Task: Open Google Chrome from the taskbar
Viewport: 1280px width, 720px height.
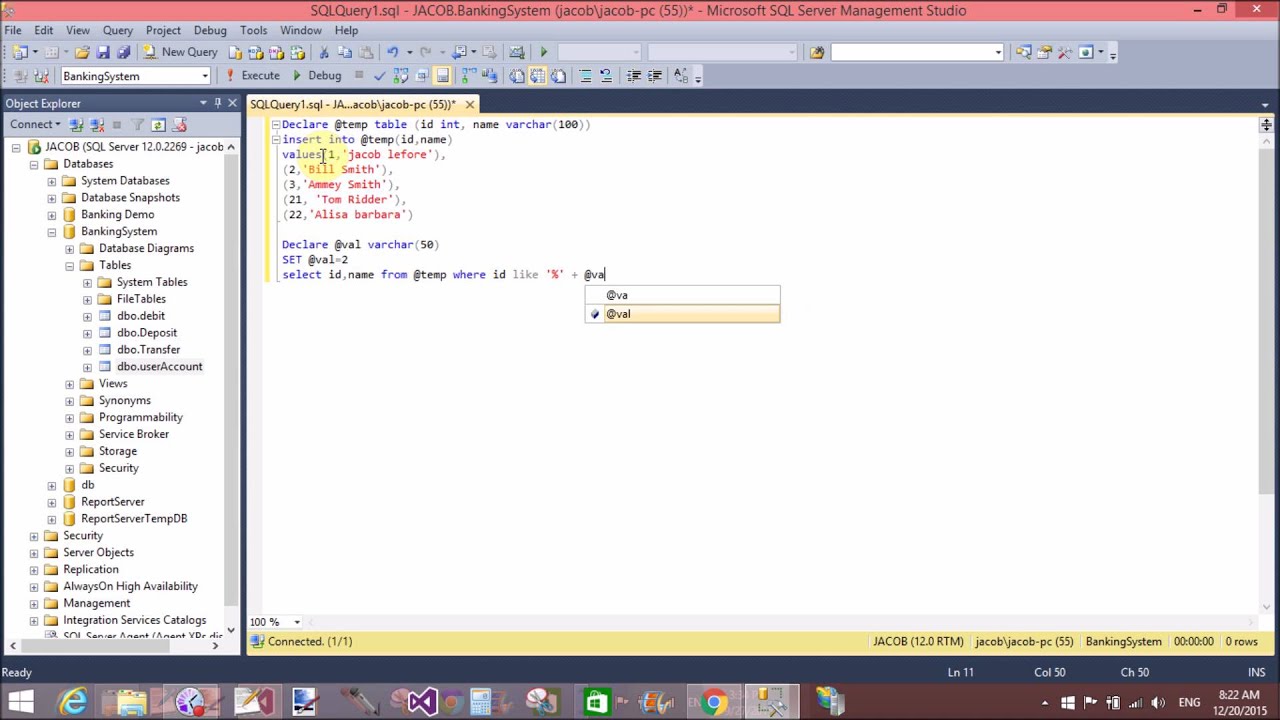Action: 713,701
